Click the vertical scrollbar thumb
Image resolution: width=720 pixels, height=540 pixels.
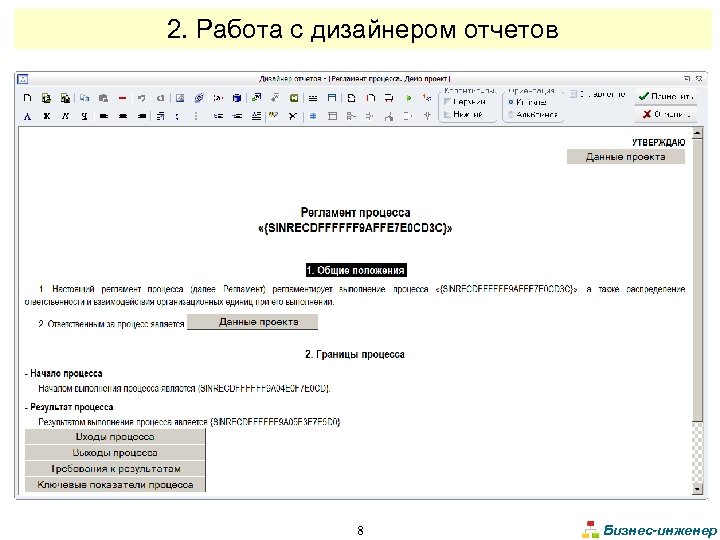click(x=697, y=280)
